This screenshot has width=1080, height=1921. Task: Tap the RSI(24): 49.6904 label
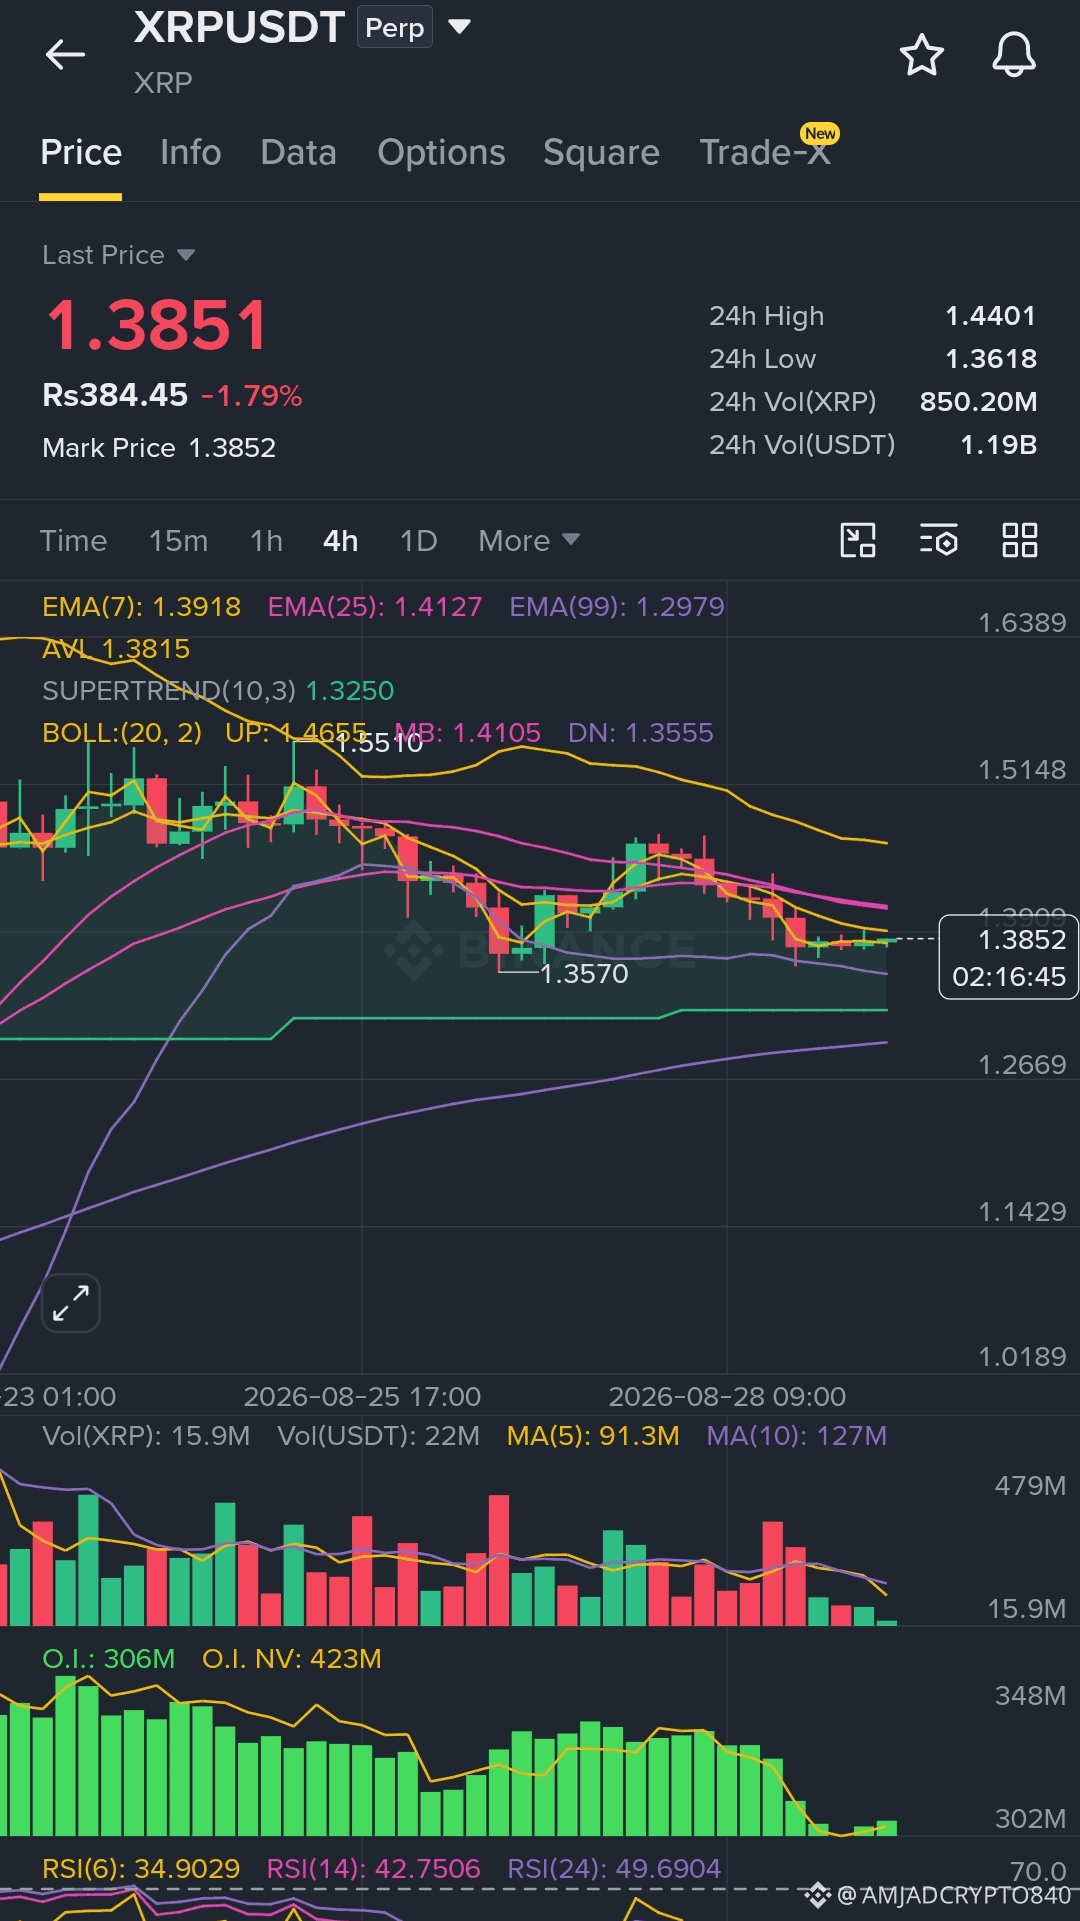tap(614, 1869)
